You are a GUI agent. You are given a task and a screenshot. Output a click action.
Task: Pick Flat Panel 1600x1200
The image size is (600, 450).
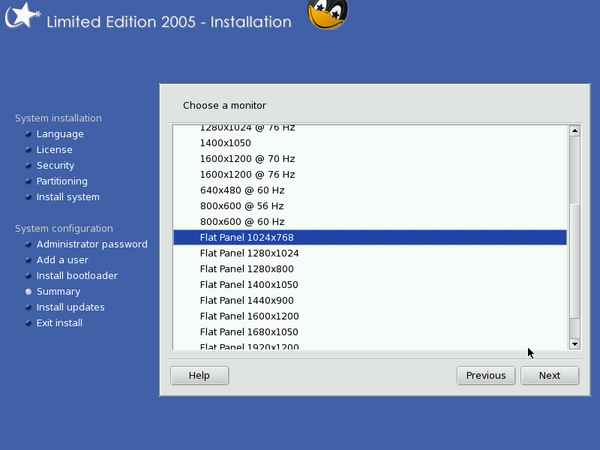pyautogui.click(x=370, y=316)
